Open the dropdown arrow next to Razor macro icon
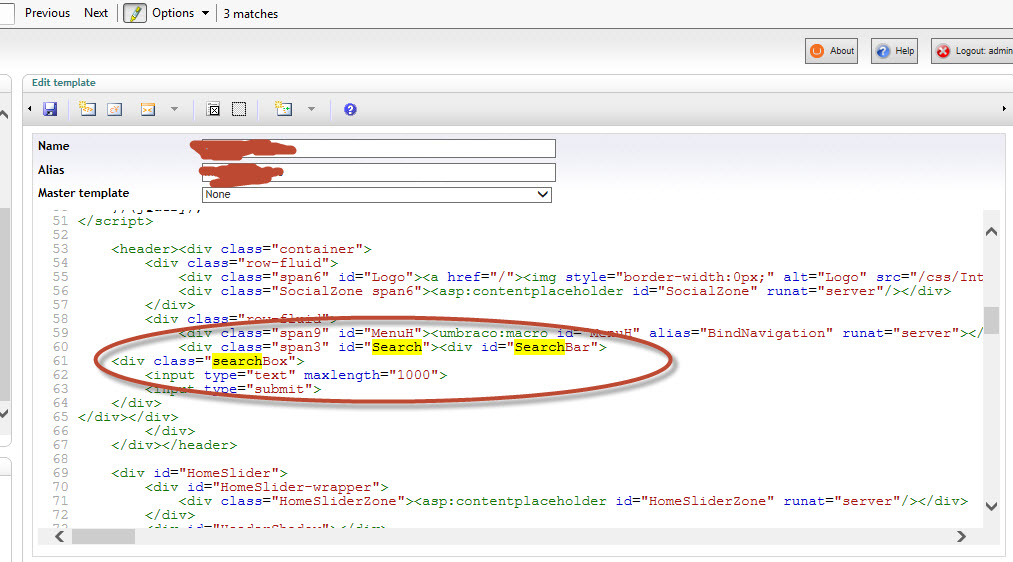This screenshot has width=1013, height=562. click(x=311, y=109)
